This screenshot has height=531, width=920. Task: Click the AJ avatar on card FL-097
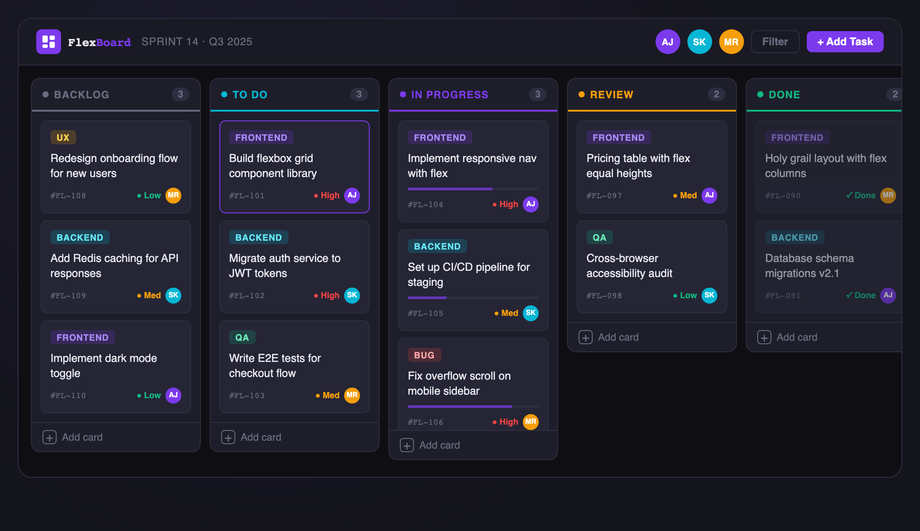tap(709, 195)
